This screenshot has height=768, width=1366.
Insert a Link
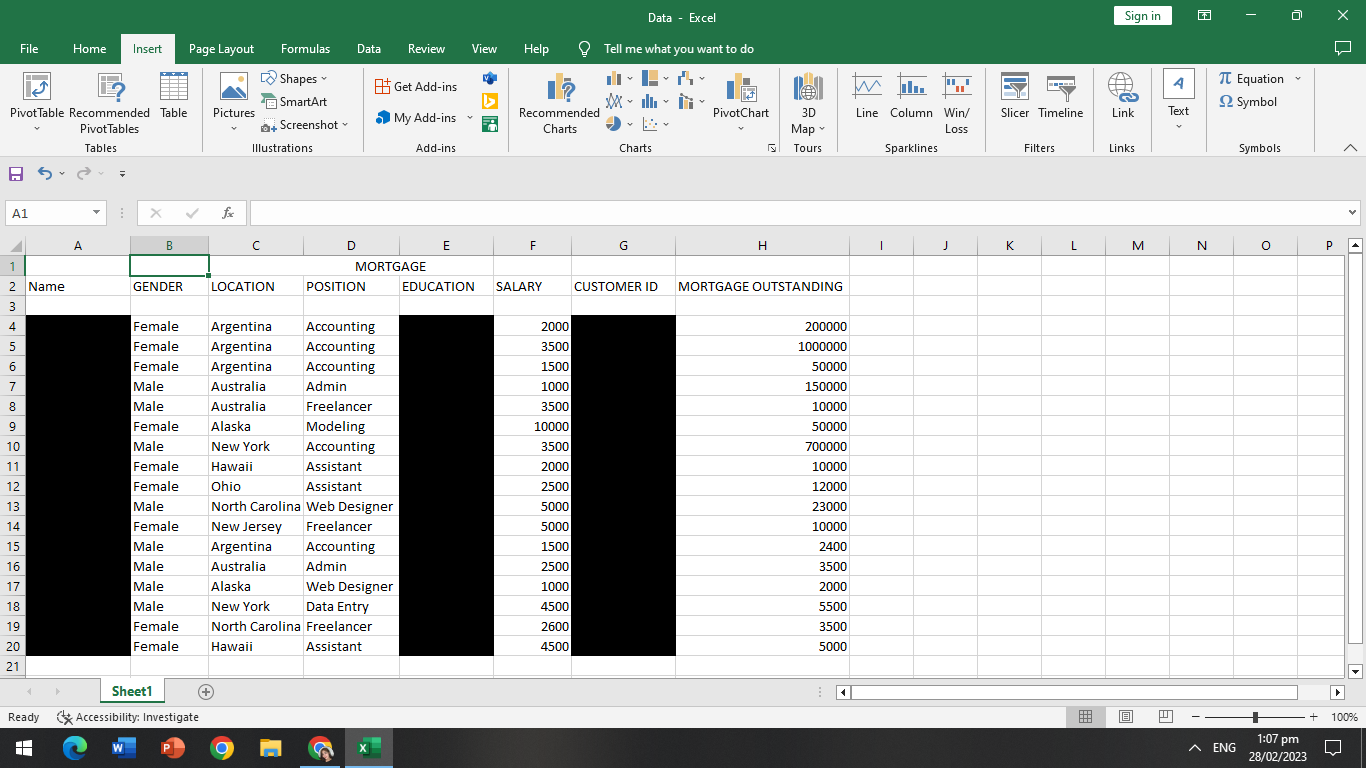pyautogui.click(x=1123, y=96)
